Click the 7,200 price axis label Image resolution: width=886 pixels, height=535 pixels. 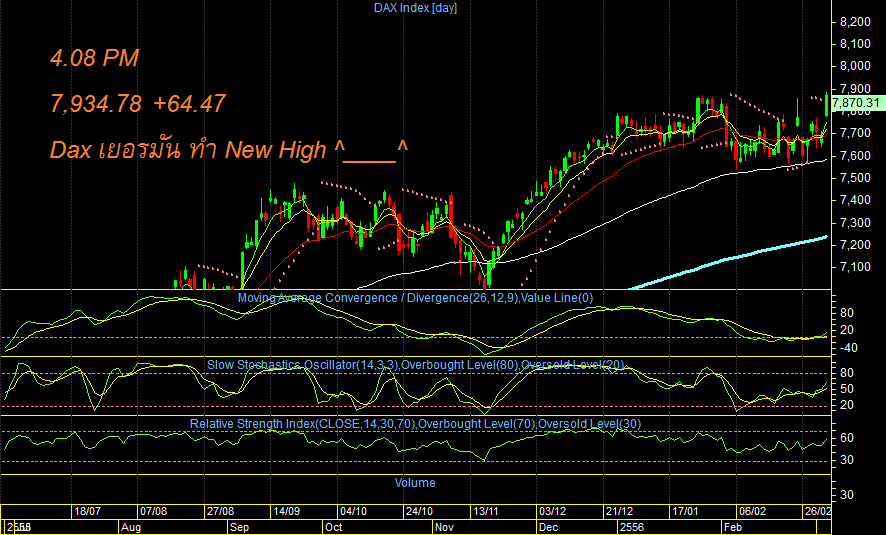click(855, 245)
